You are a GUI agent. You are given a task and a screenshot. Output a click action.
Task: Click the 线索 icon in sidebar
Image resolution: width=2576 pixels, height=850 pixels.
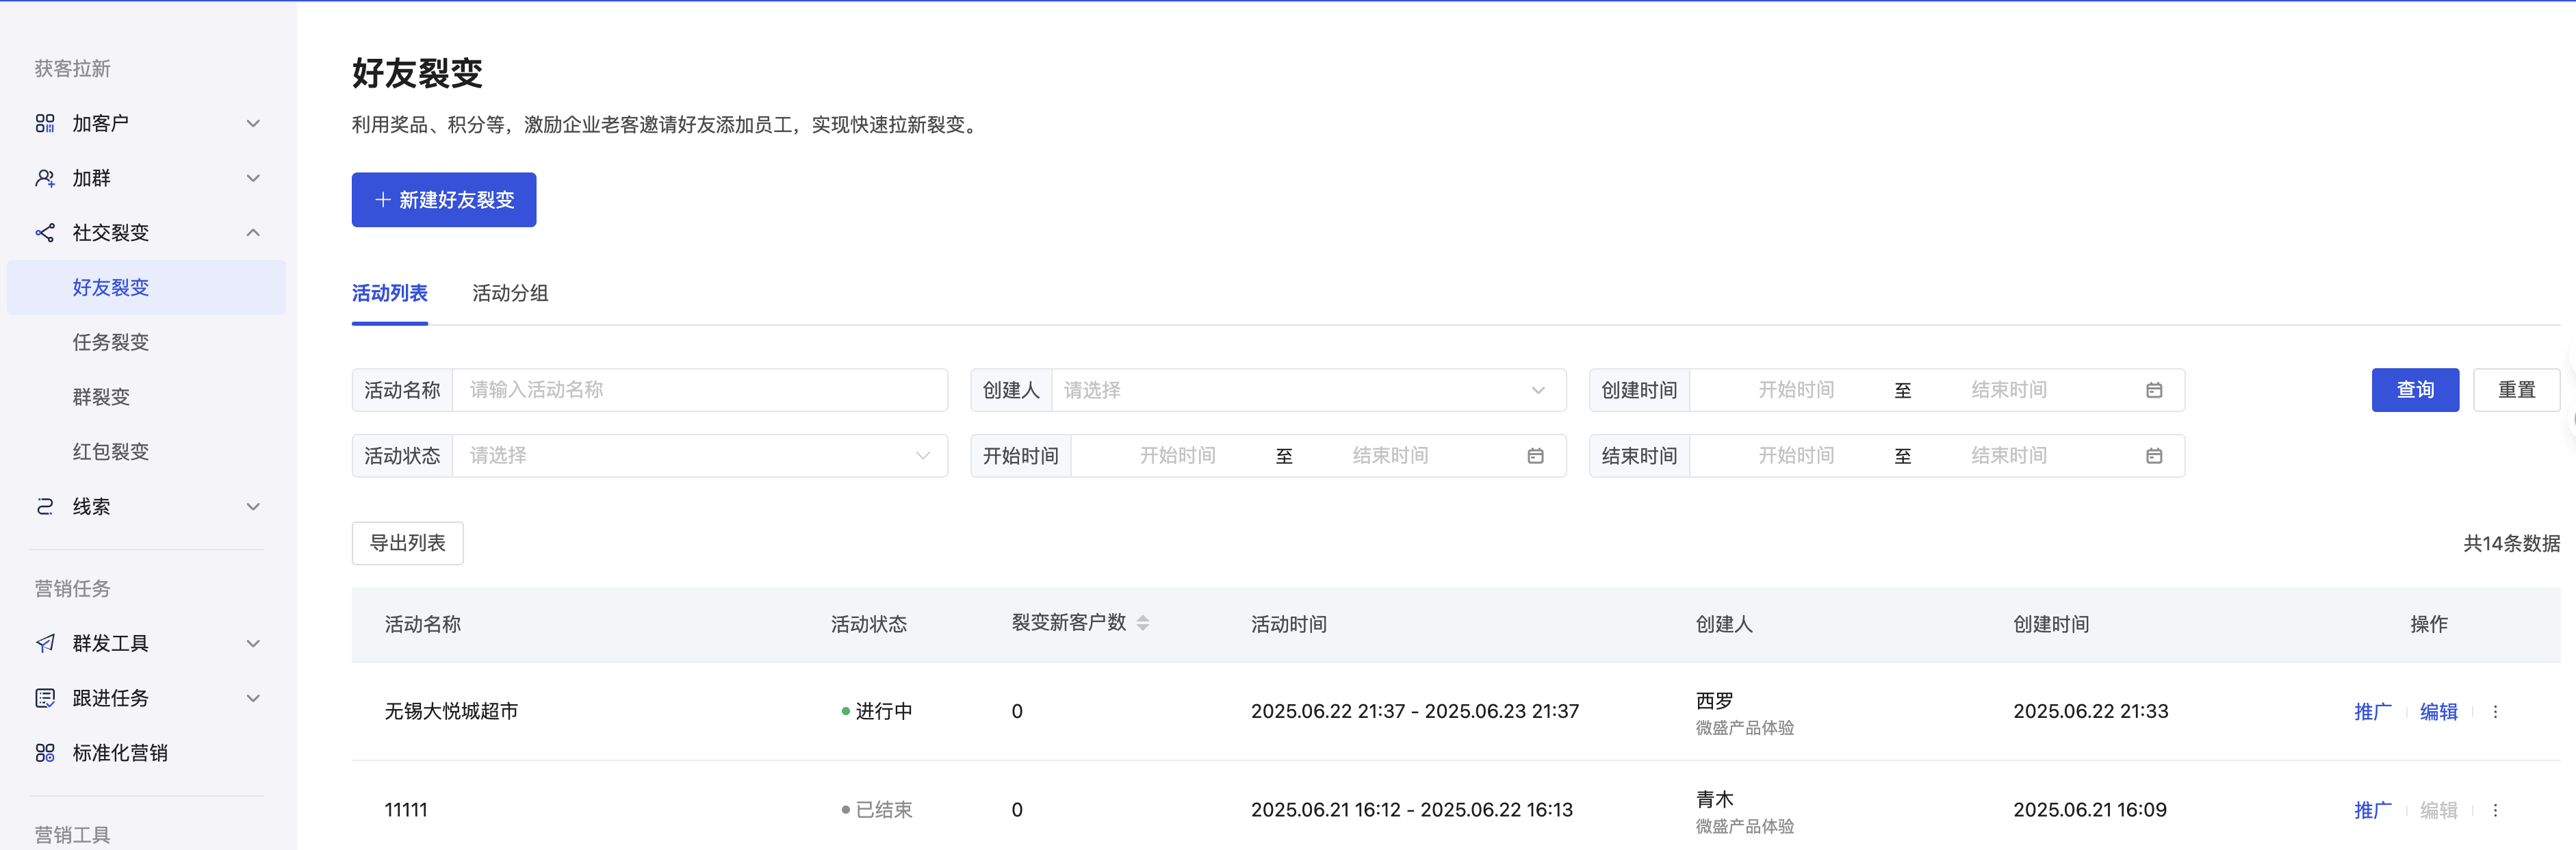(x=45, y=507)
